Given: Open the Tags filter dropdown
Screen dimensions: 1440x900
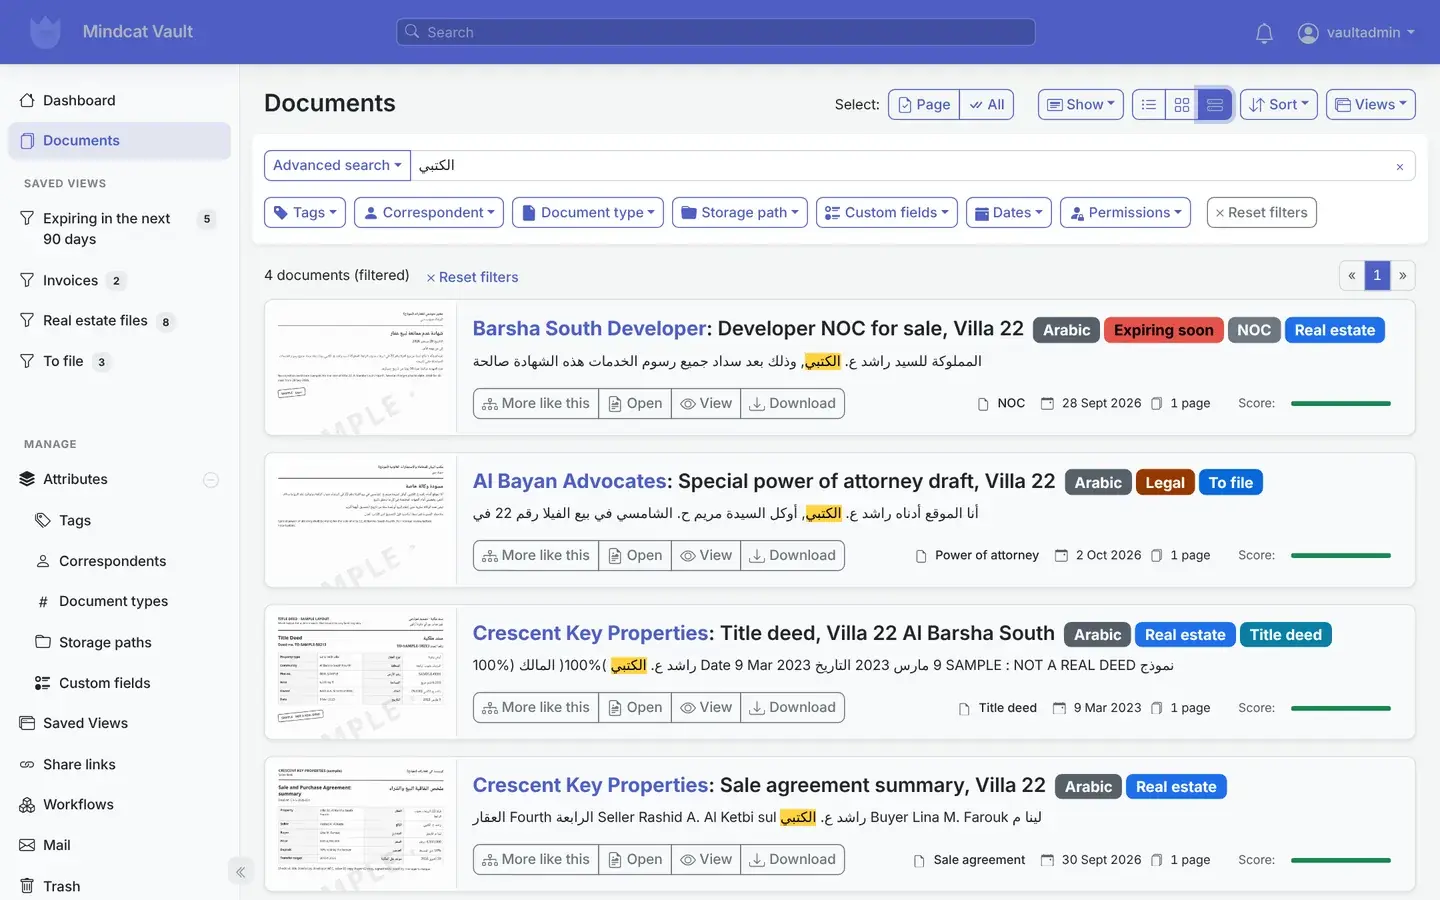Looking at the screenshot, I should pos(305,212).
